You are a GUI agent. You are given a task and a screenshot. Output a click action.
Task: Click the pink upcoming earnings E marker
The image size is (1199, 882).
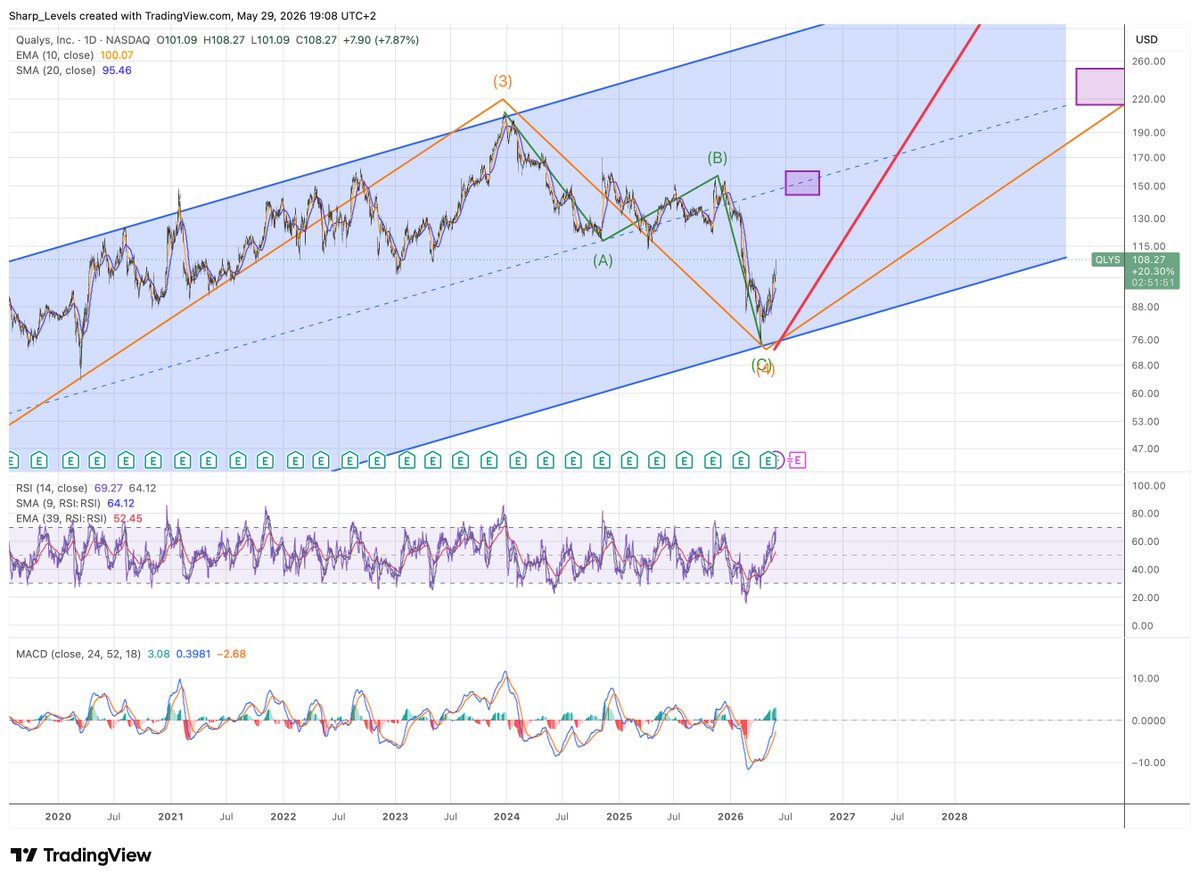[x=798, y=461]
